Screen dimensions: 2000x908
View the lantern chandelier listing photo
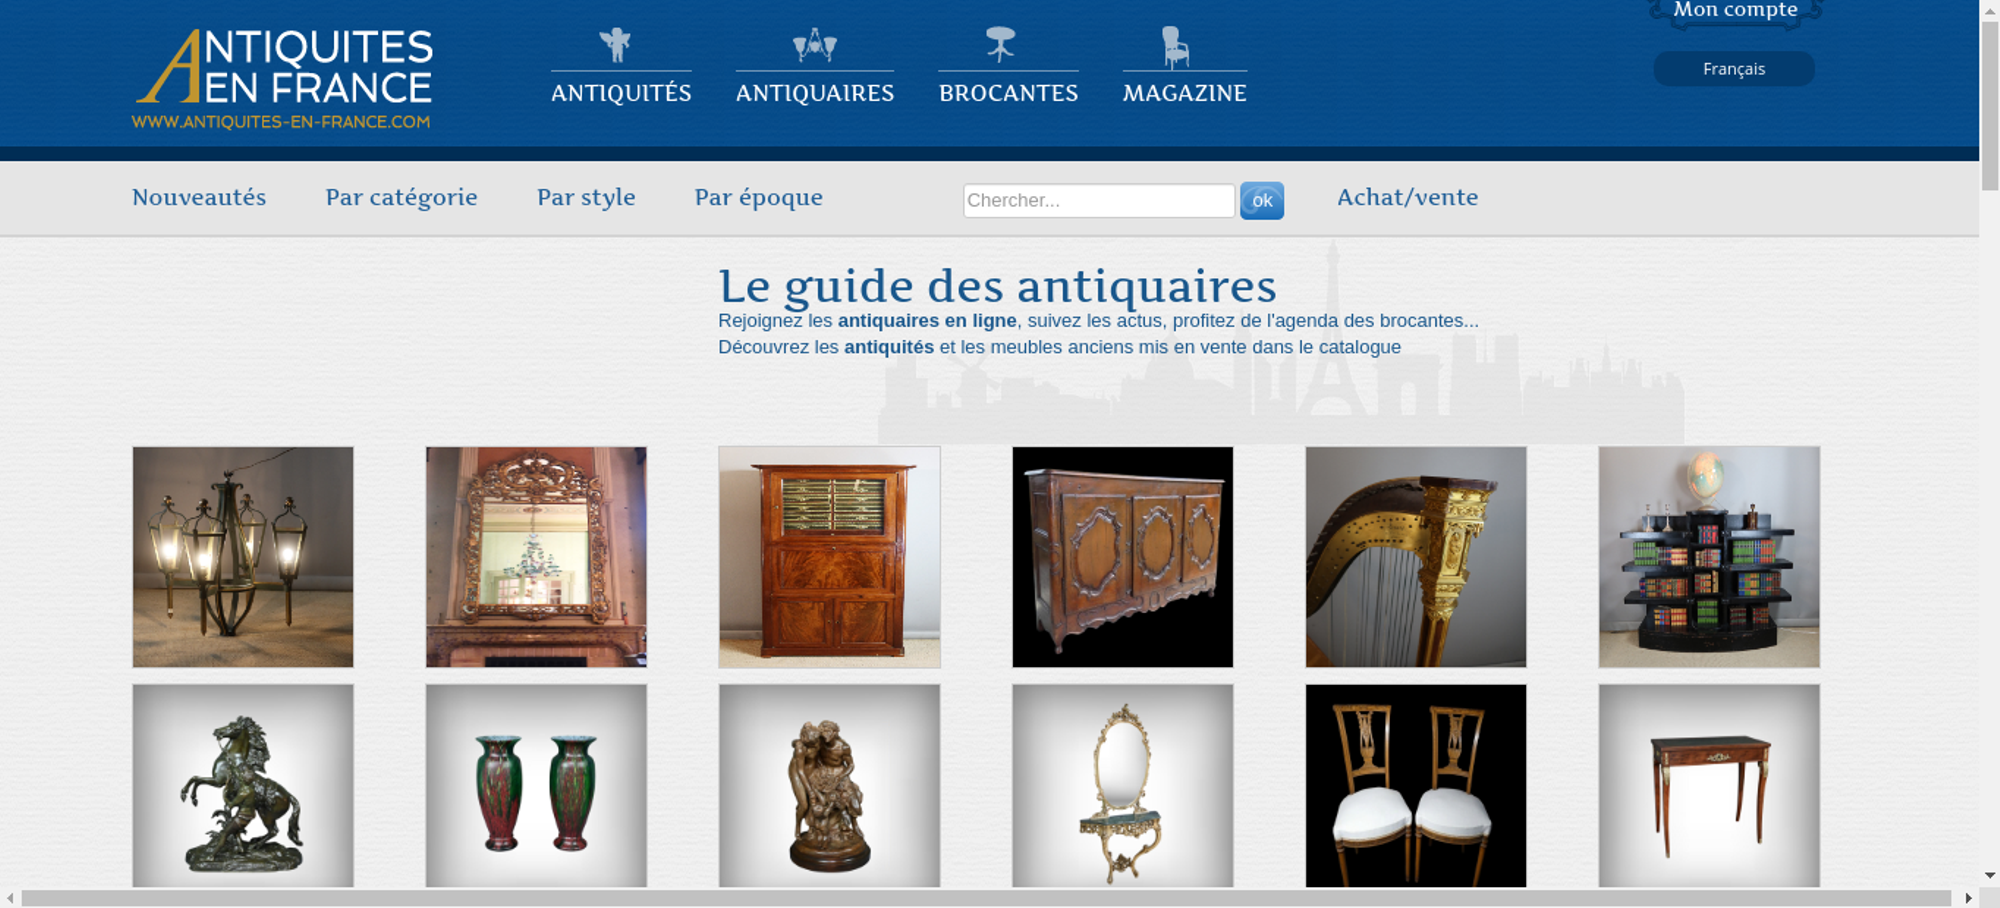(x=243, y=557)
